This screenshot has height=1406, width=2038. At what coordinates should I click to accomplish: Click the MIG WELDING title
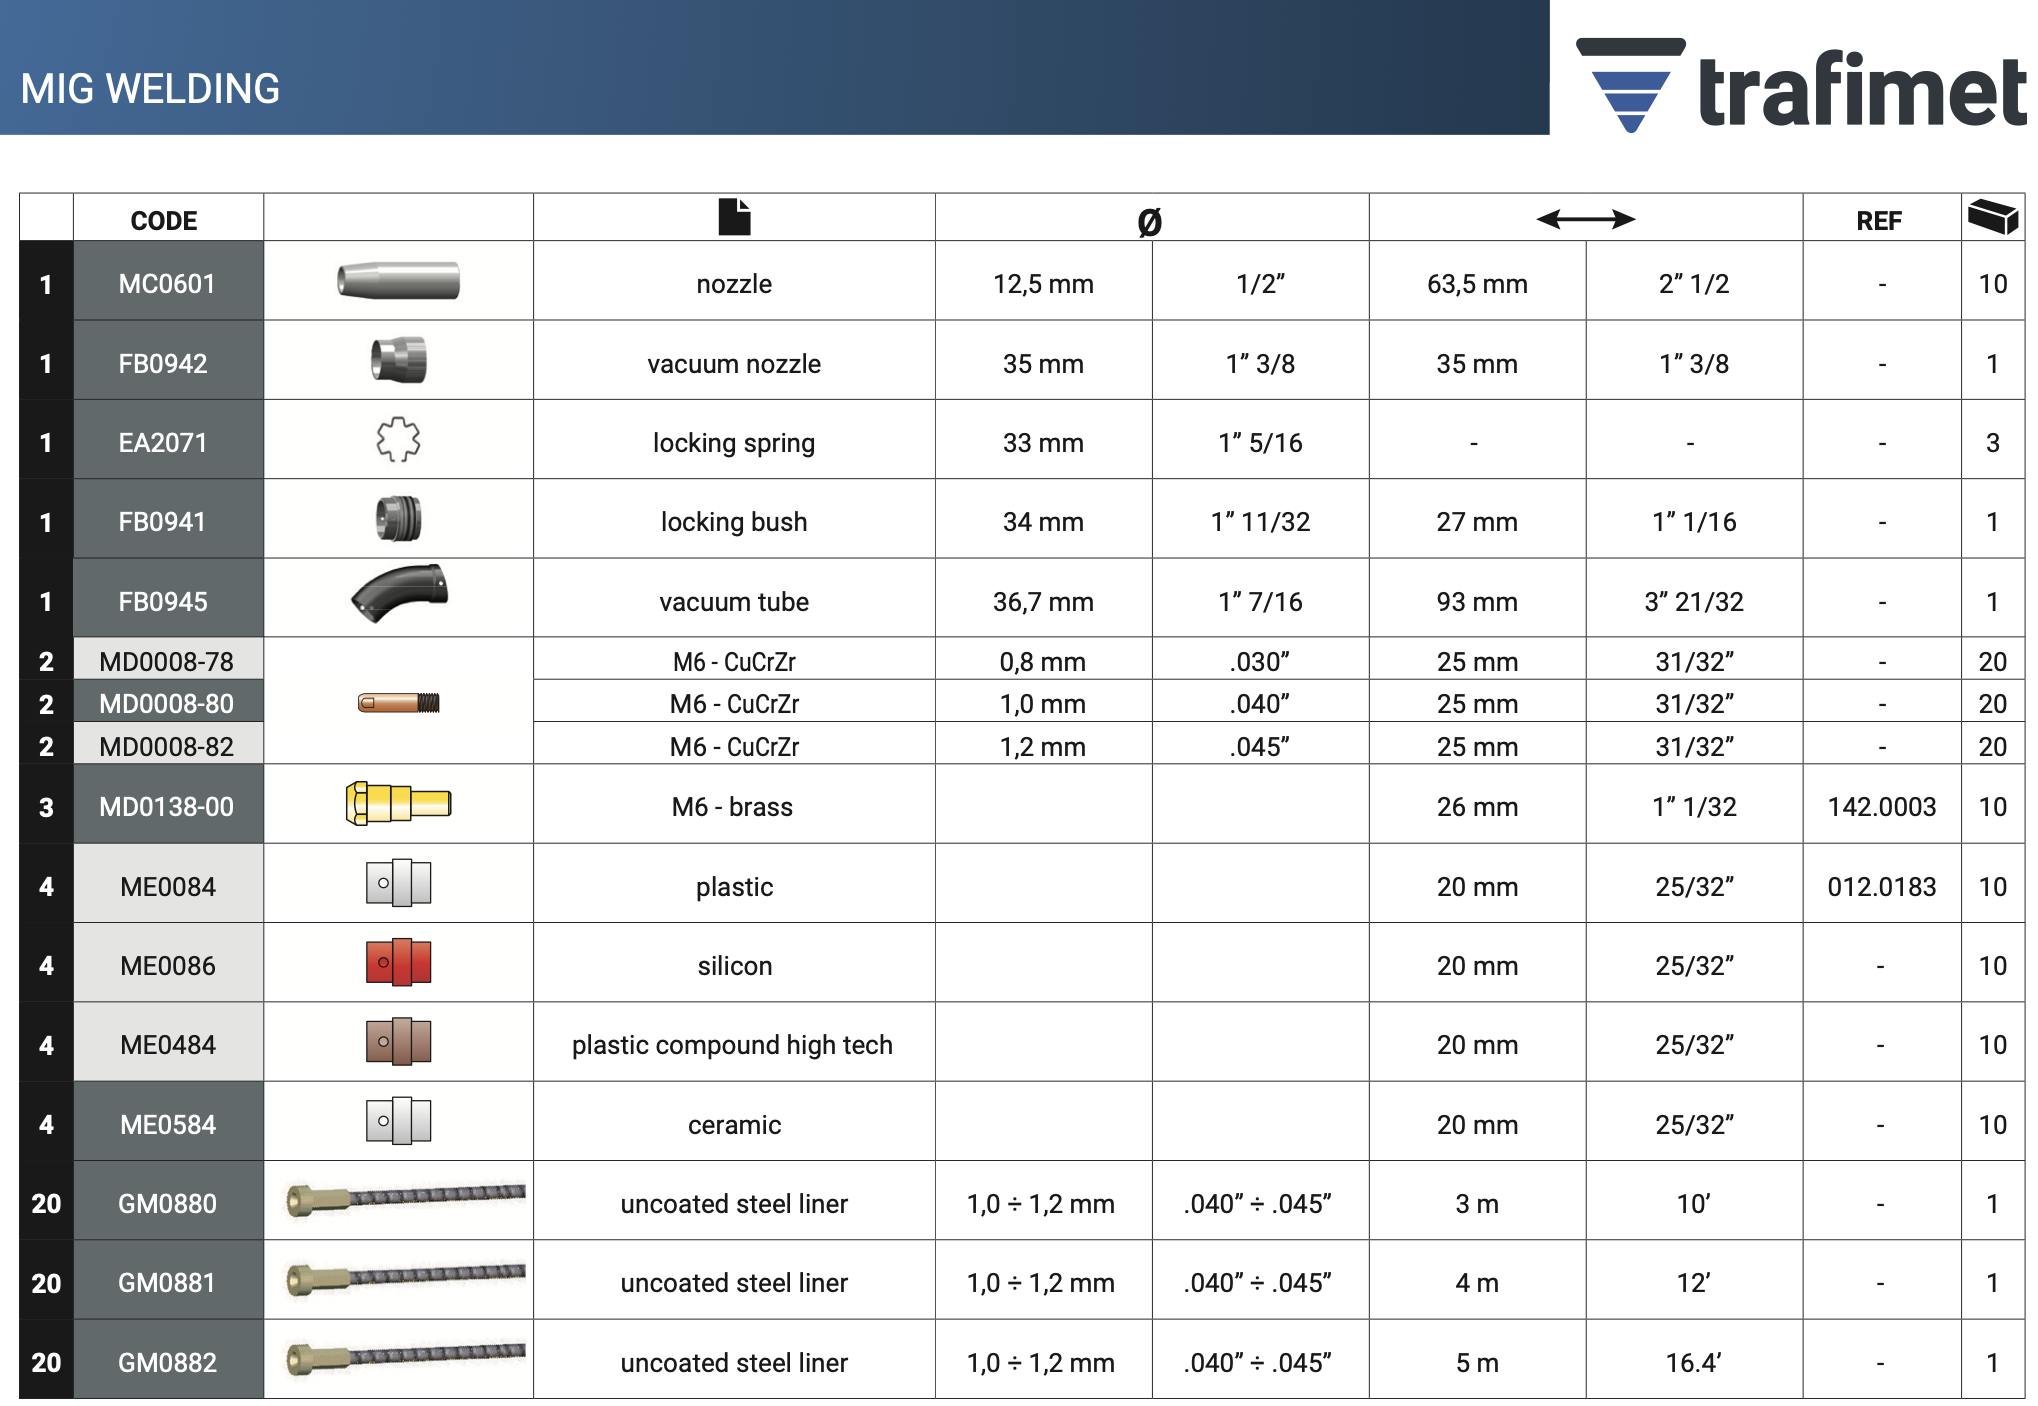pos(150,89)
